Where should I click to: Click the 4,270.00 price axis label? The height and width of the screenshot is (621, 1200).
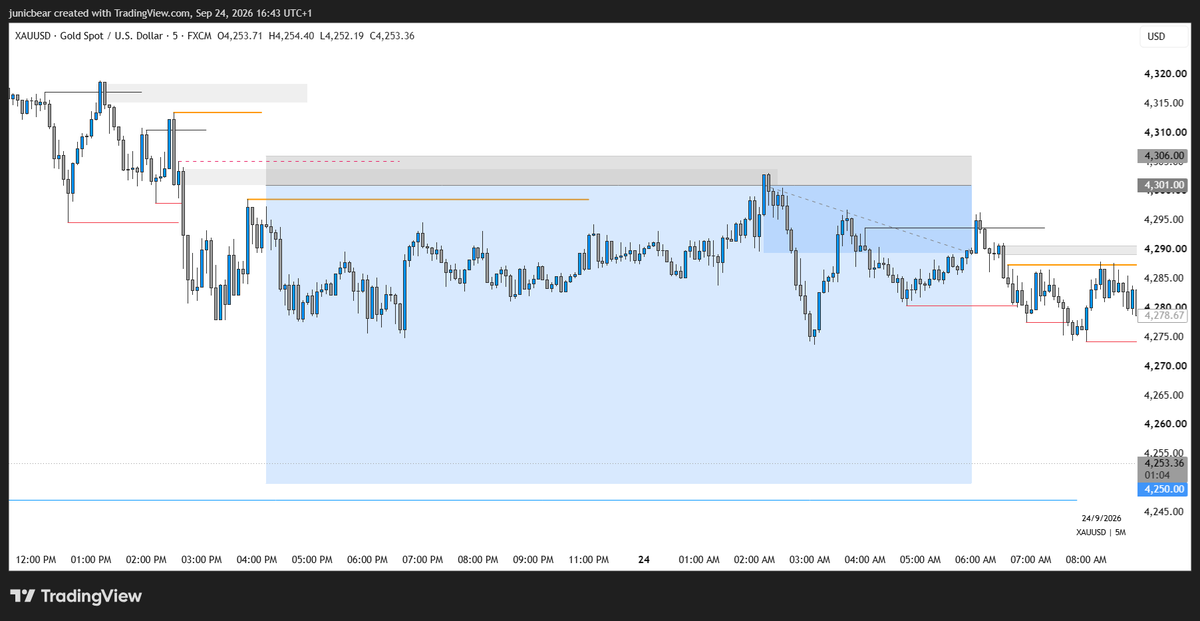(1164, 366)
